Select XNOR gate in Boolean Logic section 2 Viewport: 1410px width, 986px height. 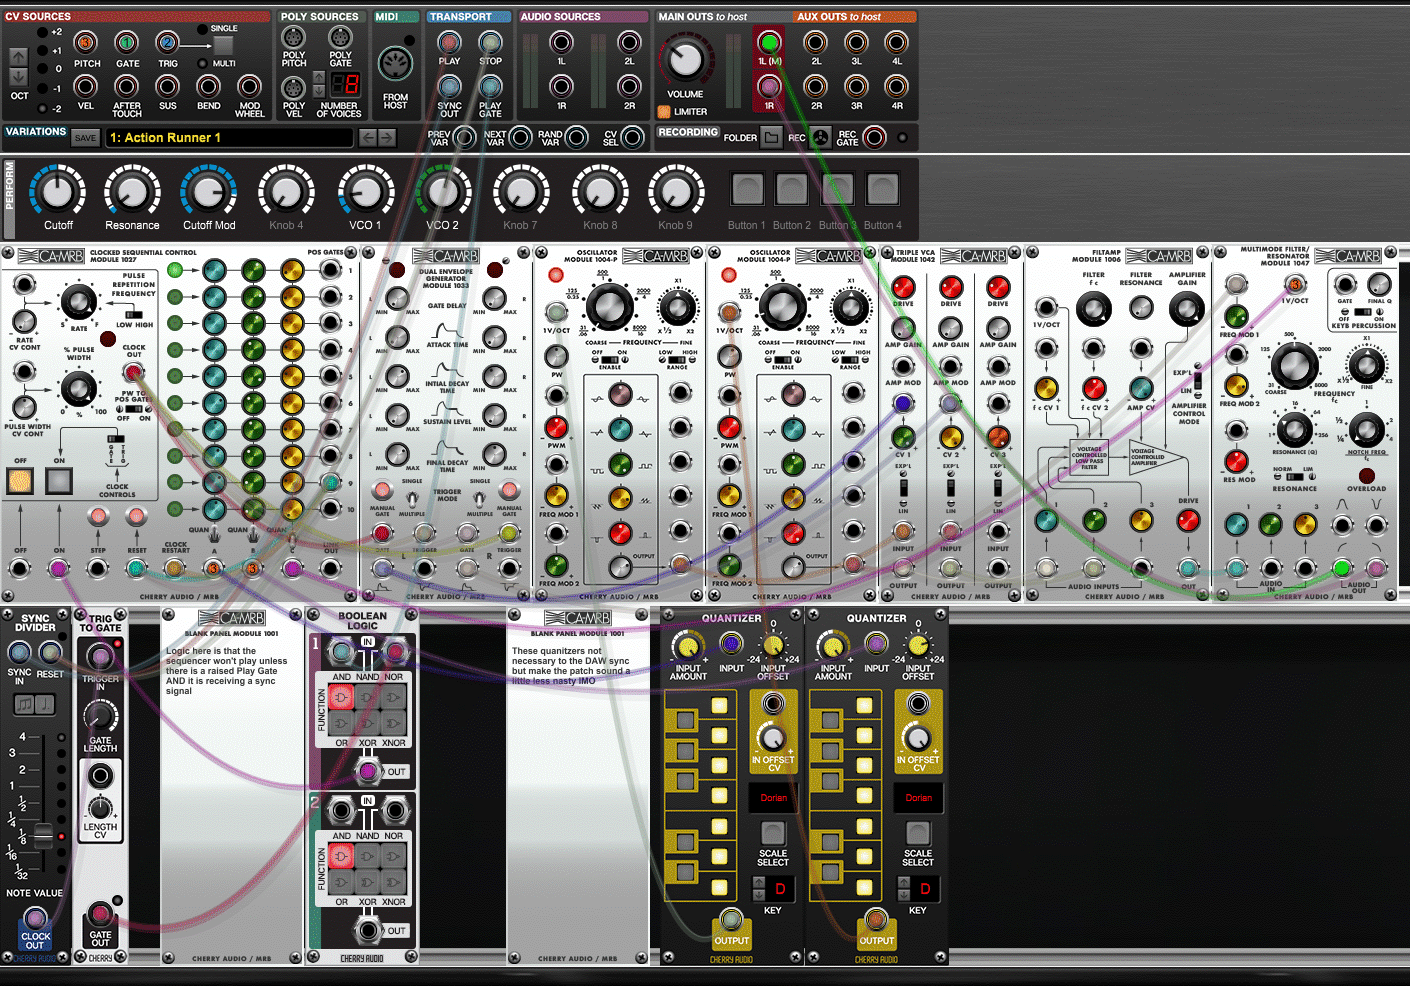[394, 880]
